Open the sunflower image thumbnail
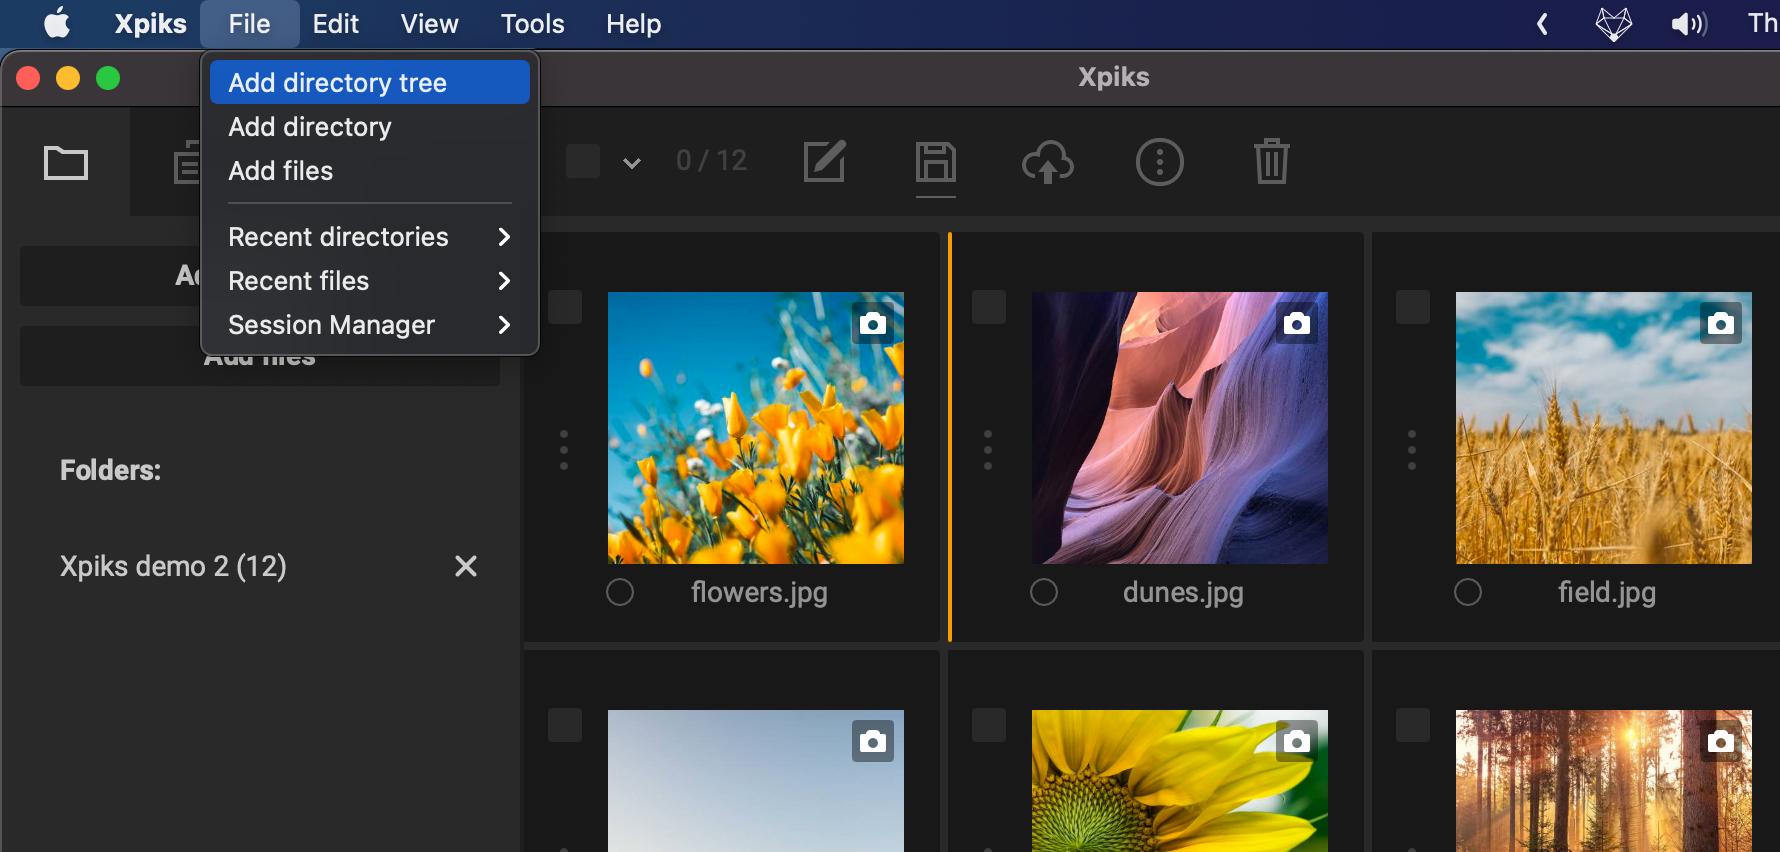The image size is (1780, 852). [1180, 781]
